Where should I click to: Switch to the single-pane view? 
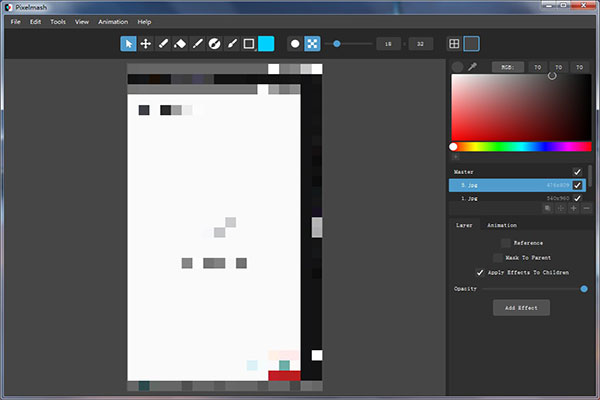(x=471, y=44)
